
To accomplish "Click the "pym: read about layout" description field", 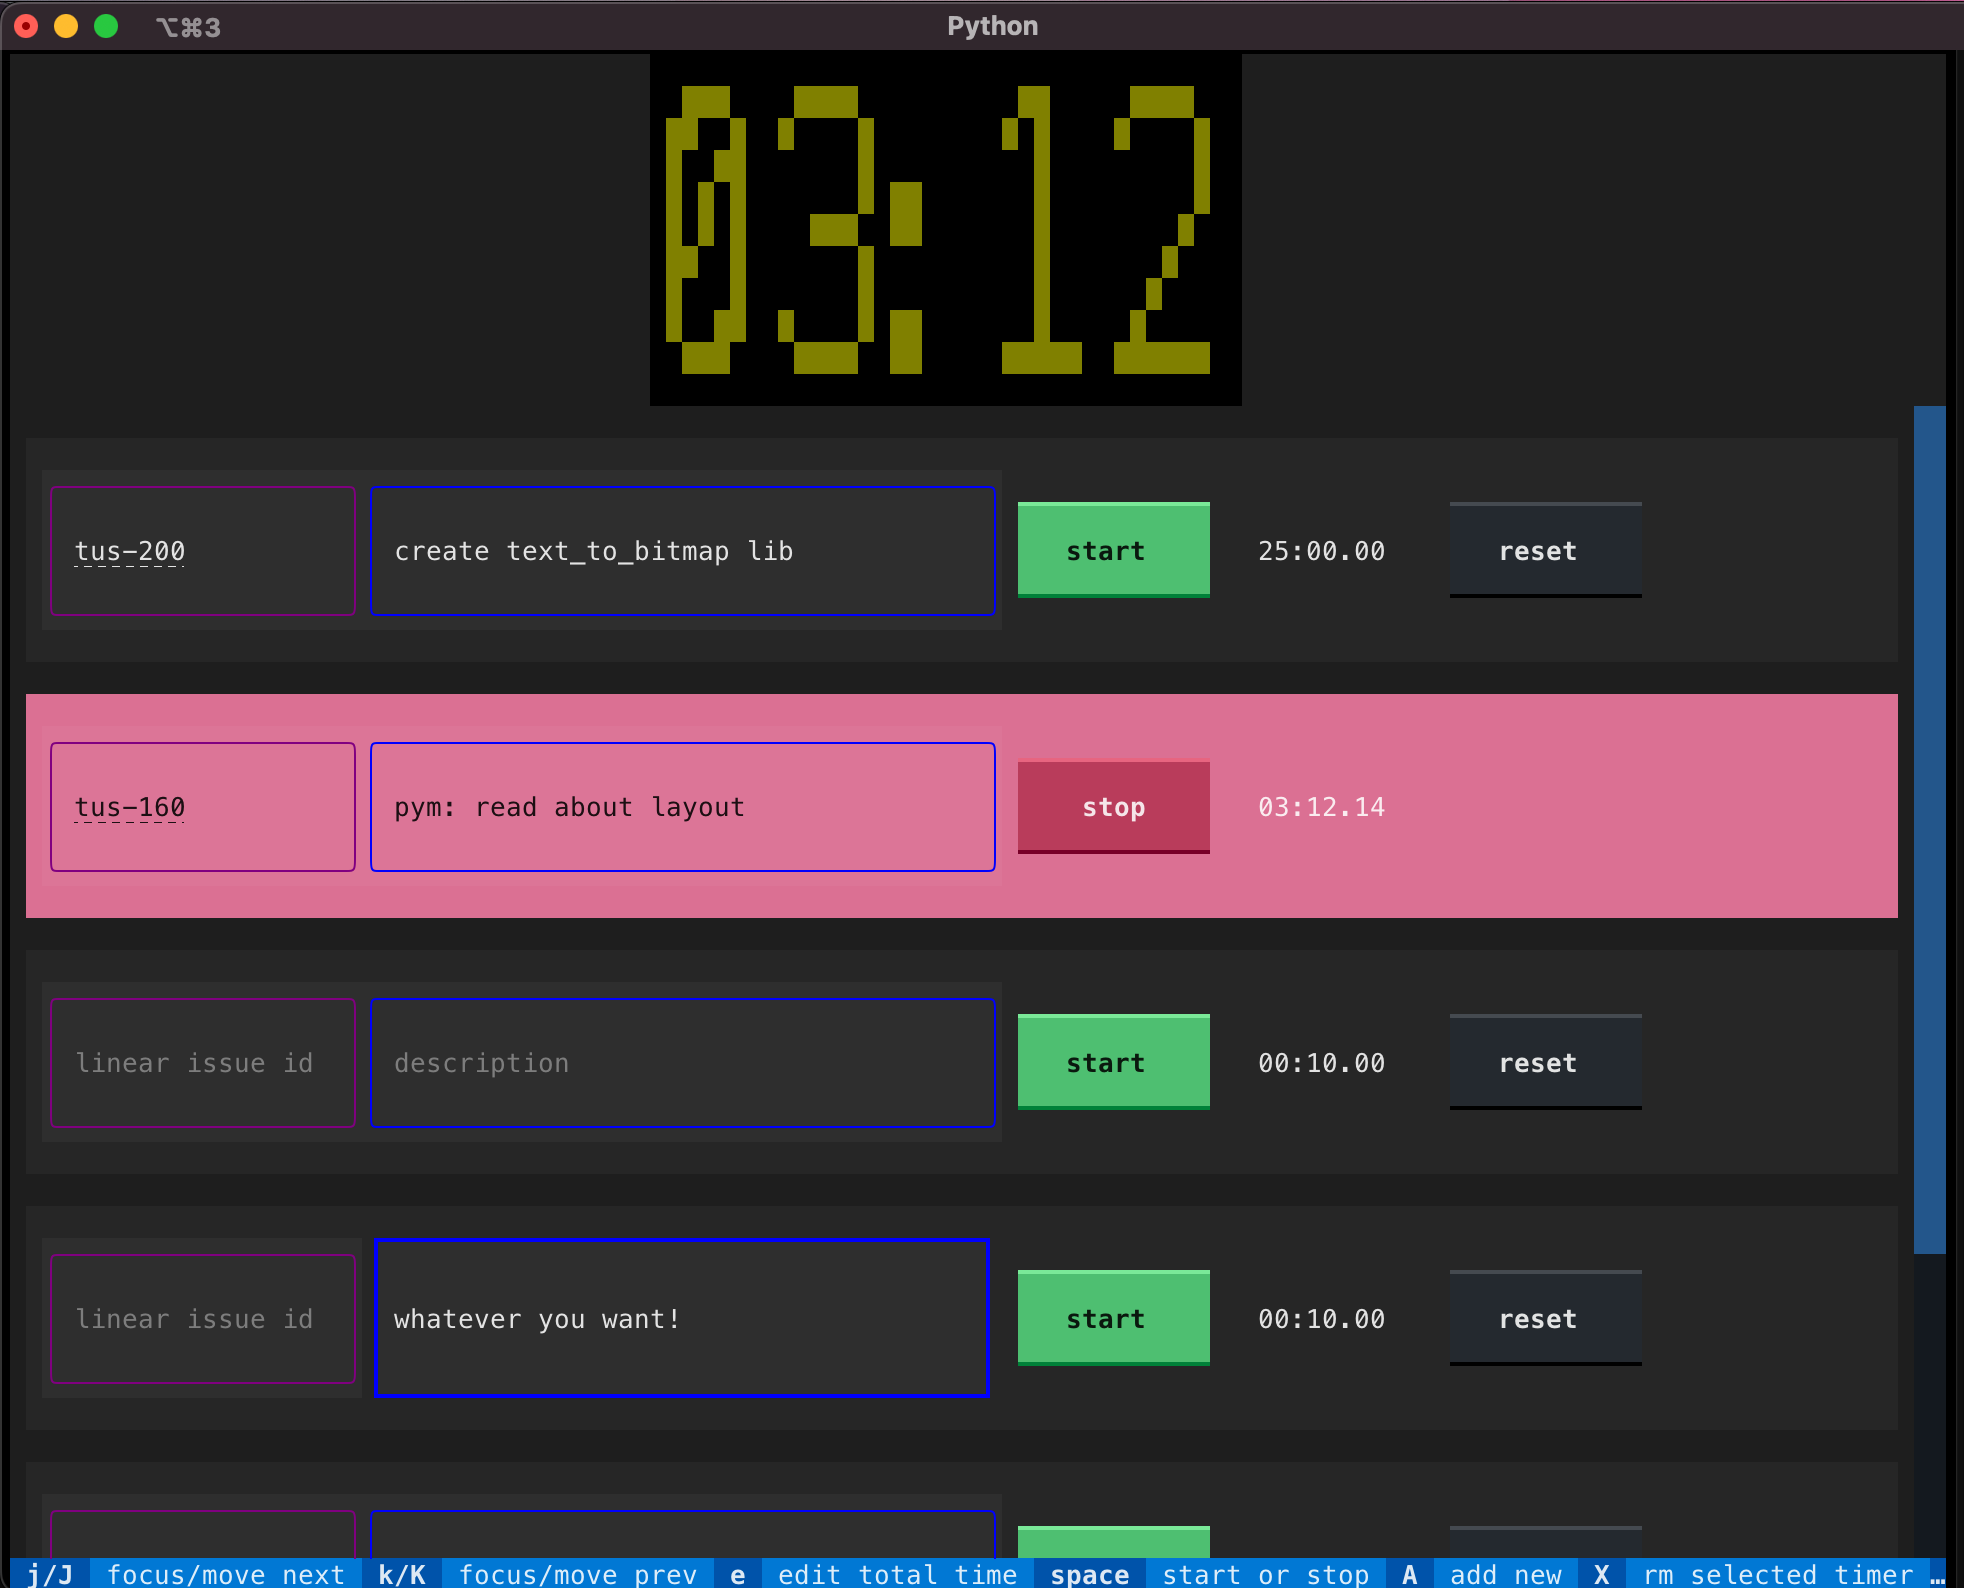I will 683,807.
